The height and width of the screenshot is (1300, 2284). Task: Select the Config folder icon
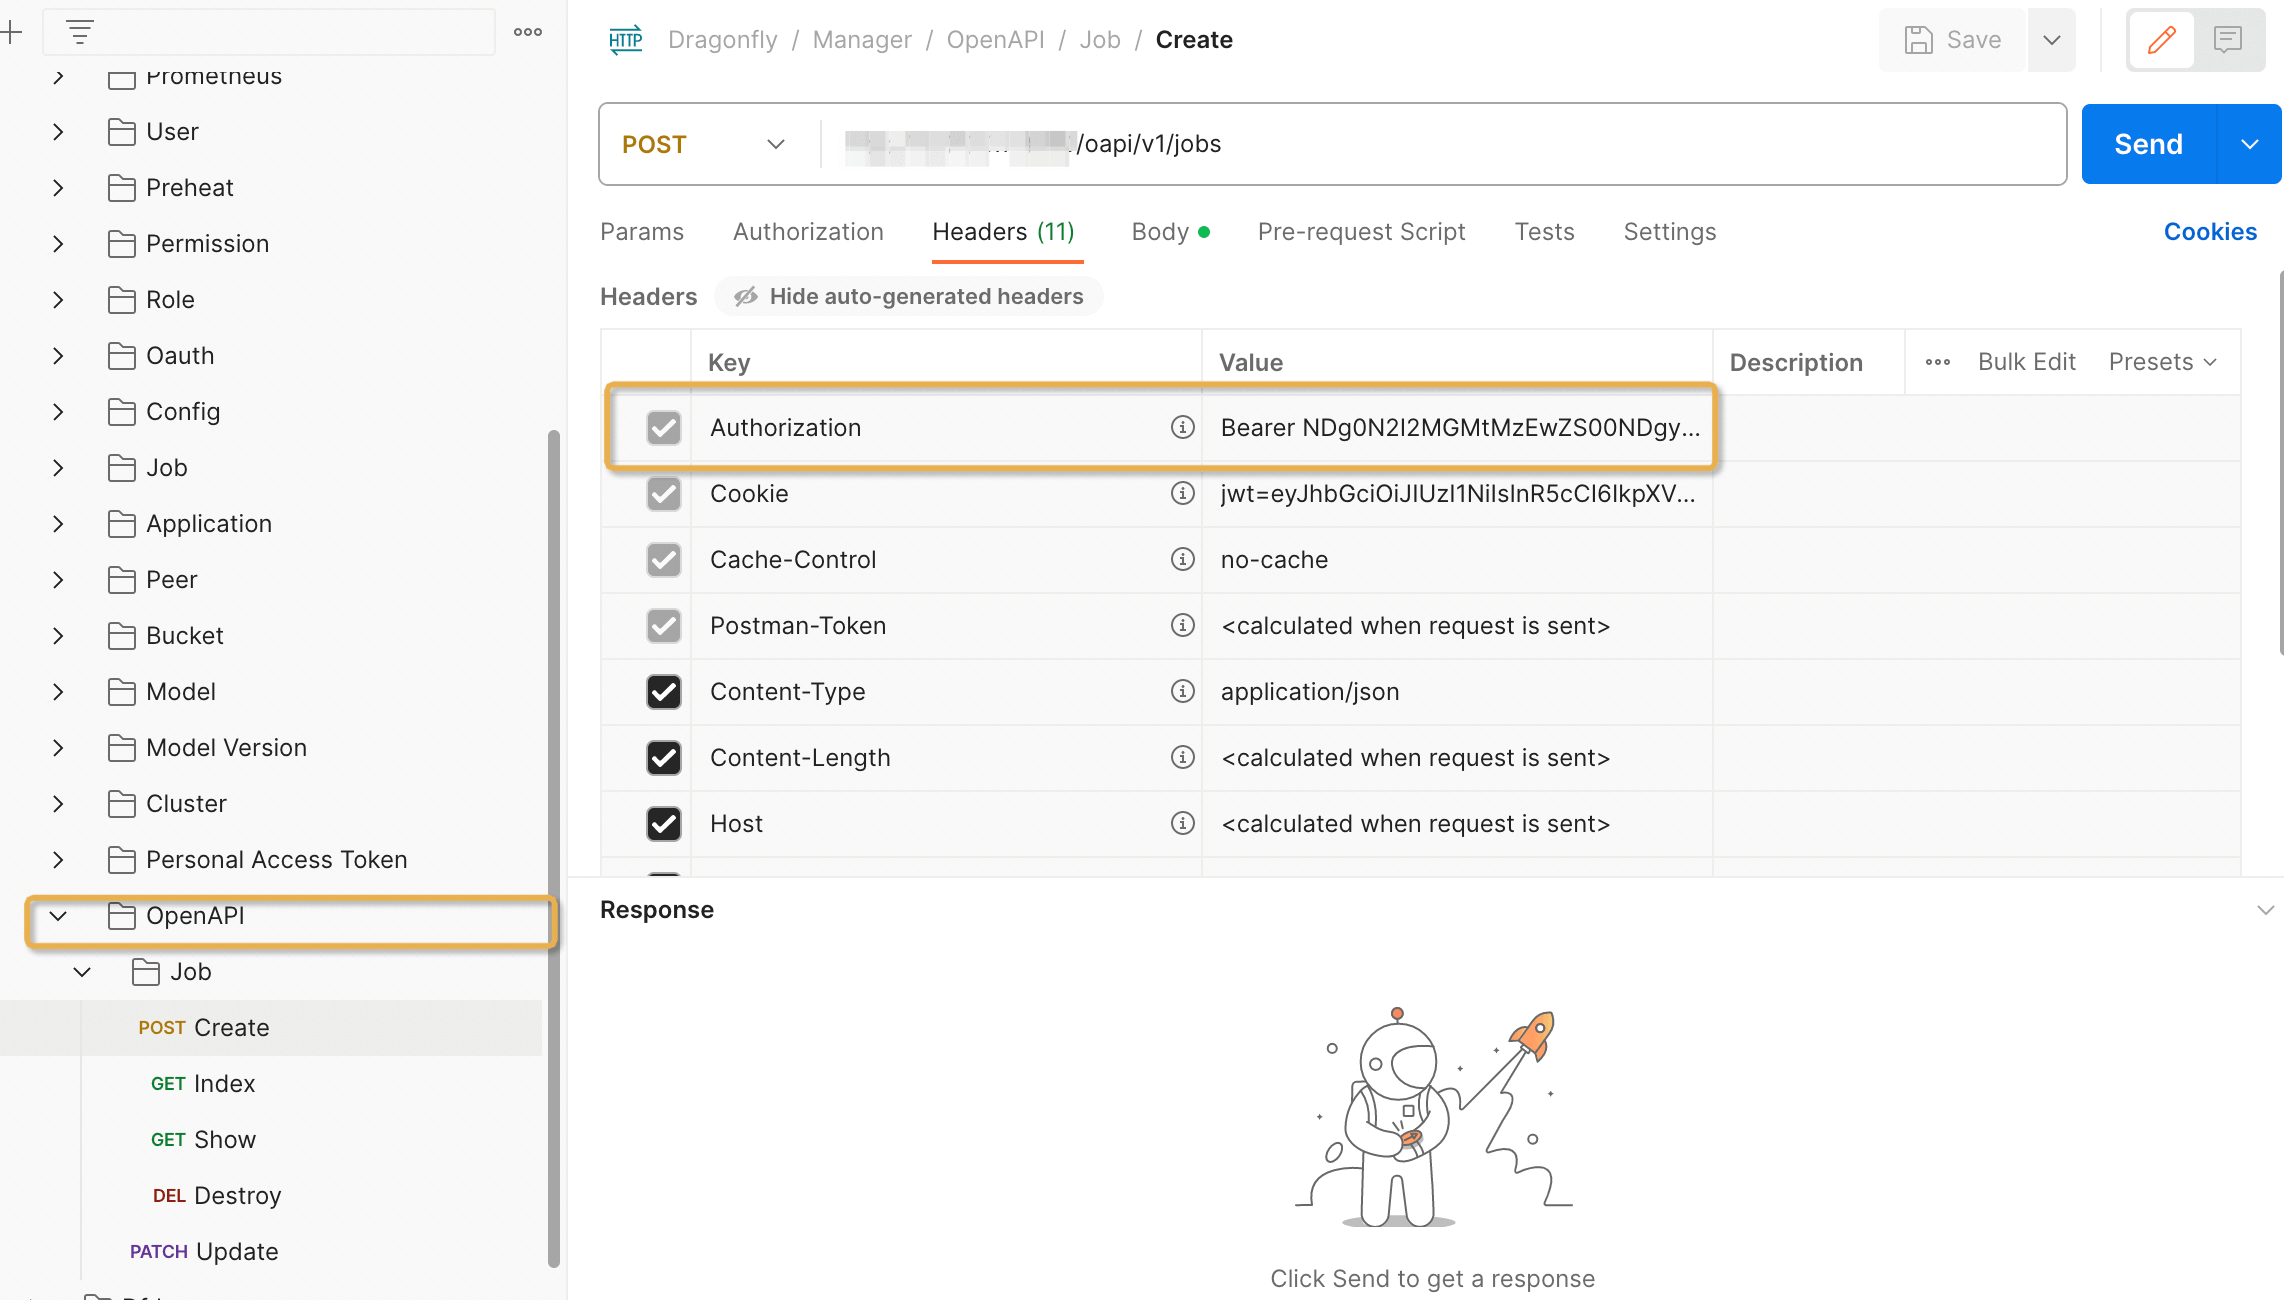(122, 412)
